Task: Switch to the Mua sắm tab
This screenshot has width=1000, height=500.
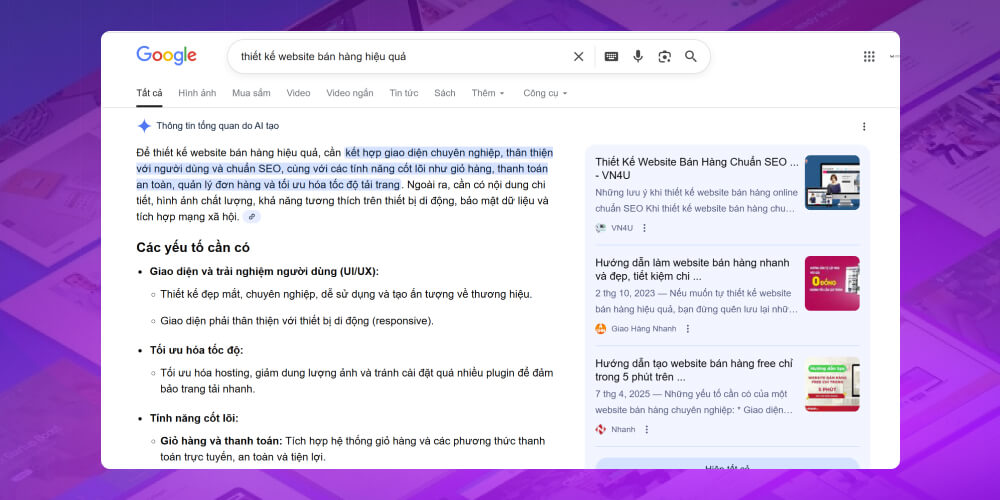Action: 251,93
